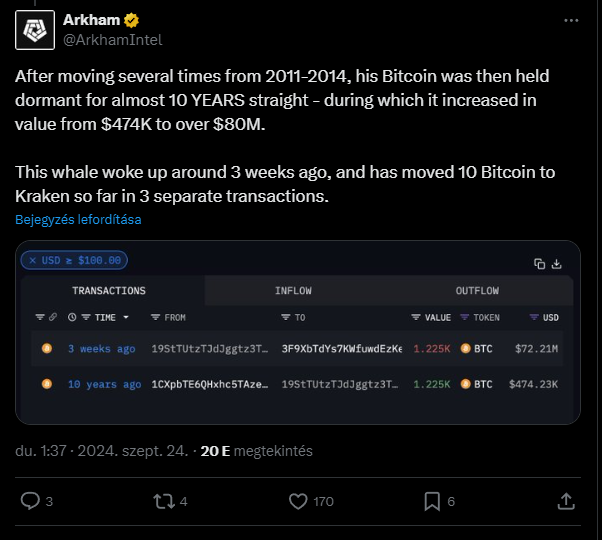Image resolution: width=602 pixels, height=540 pixels.
Task: Switch to the OUTFLOW tab
Action: coord(477,291)
